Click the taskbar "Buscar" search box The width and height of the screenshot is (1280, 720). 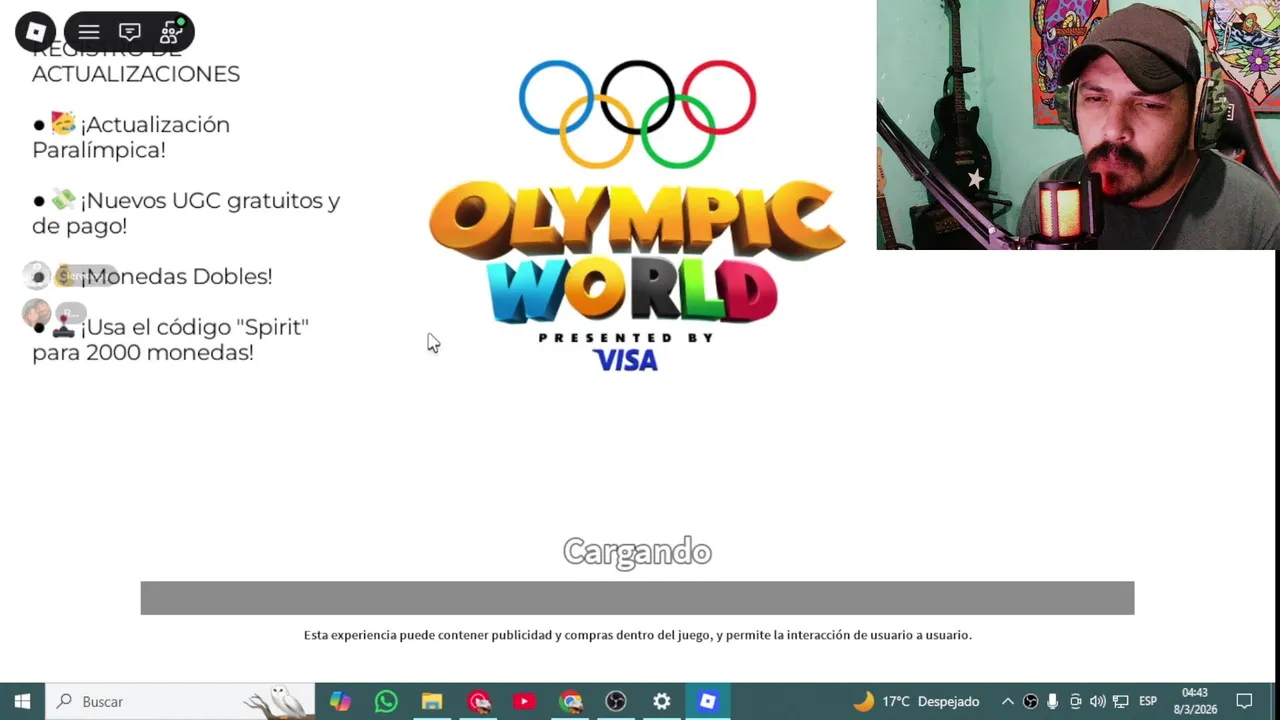coord(180,701)
